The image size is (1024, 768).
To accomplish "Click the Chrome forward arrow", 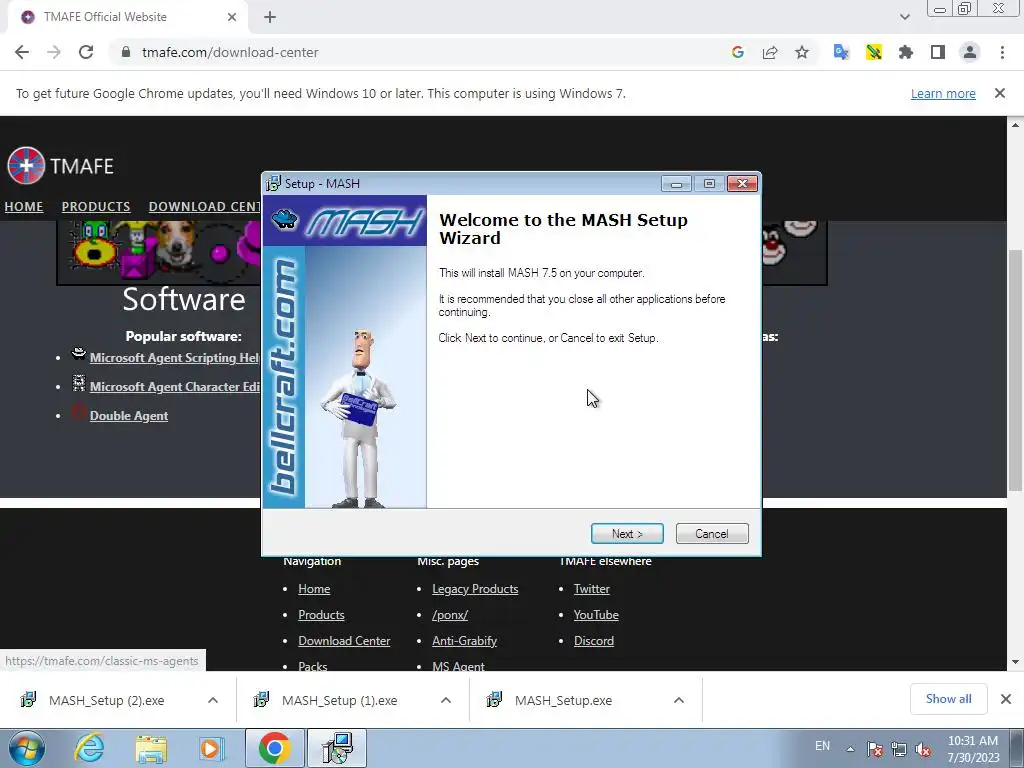I will (x=54, y=52).
